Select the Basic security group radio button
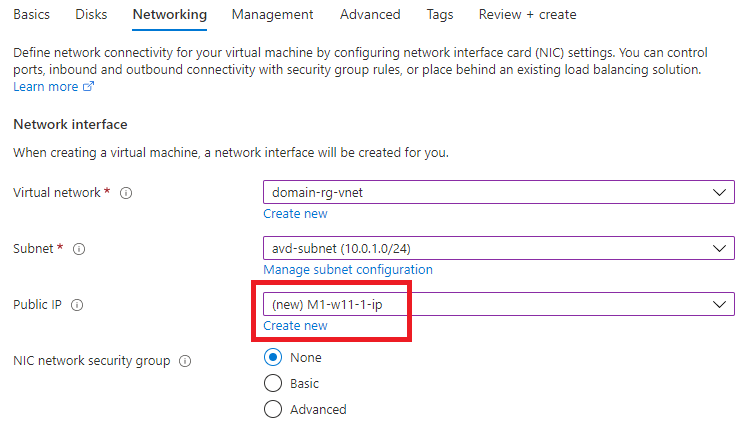752x427 pixels. click(273, 383)
